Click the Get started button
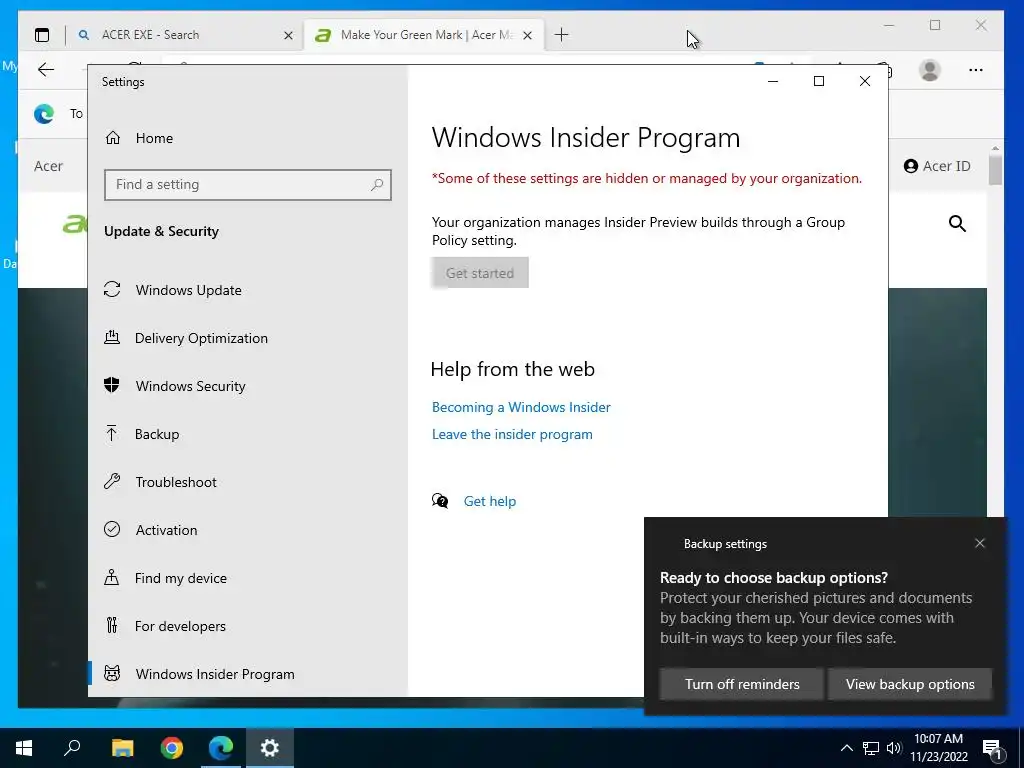Viewport: 1024px width, 768px height. [x=480, y=273]
